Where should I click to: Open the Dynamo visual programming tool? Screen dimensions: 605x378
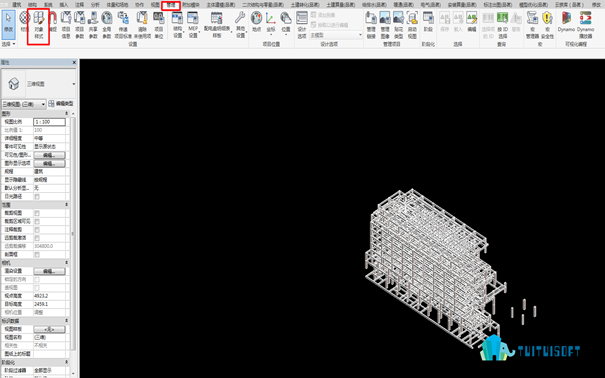click(566, 22)
